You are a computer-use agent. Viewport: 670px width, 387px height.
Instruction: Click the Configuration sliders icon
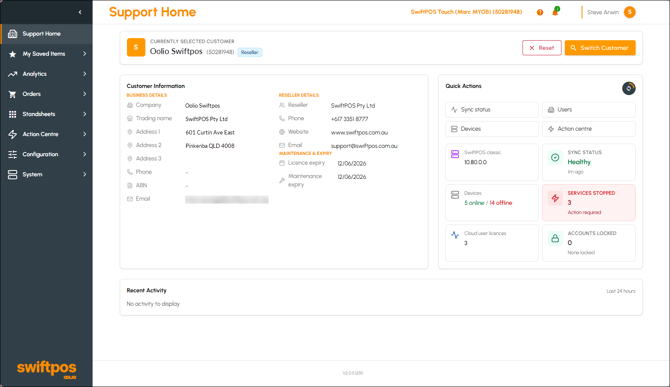12,154
